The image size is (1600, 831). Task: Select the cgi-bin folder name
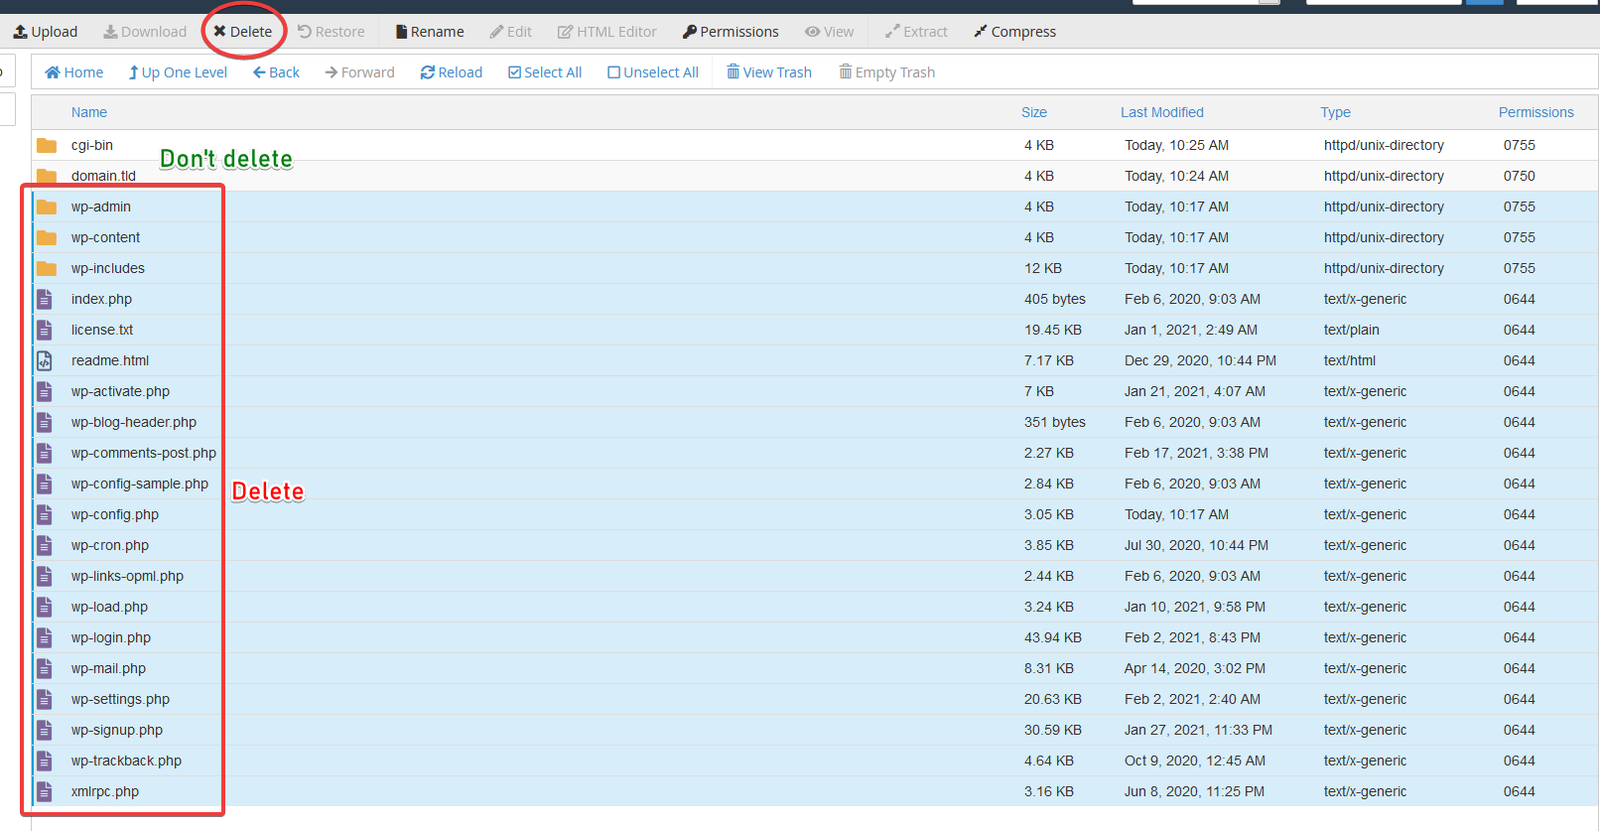92,145
